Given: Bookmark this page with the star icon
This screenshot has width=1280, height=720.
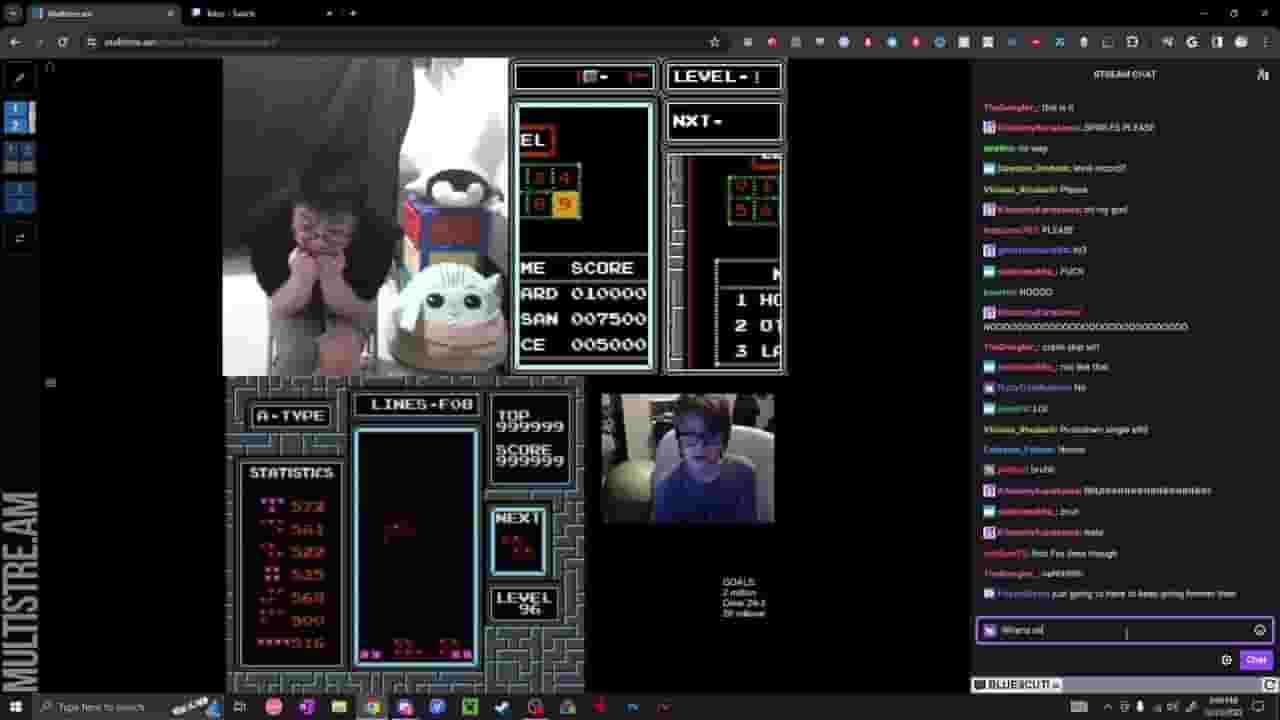Looking at the screenshot, I should click(714, 42).
